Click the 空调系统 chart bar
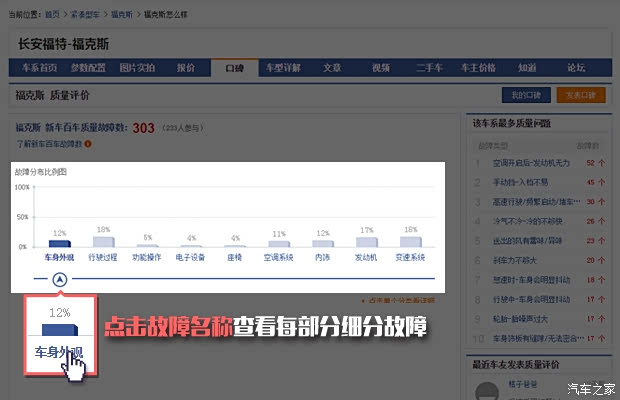This screenshot has height=400, width=620. click(279, 244)
